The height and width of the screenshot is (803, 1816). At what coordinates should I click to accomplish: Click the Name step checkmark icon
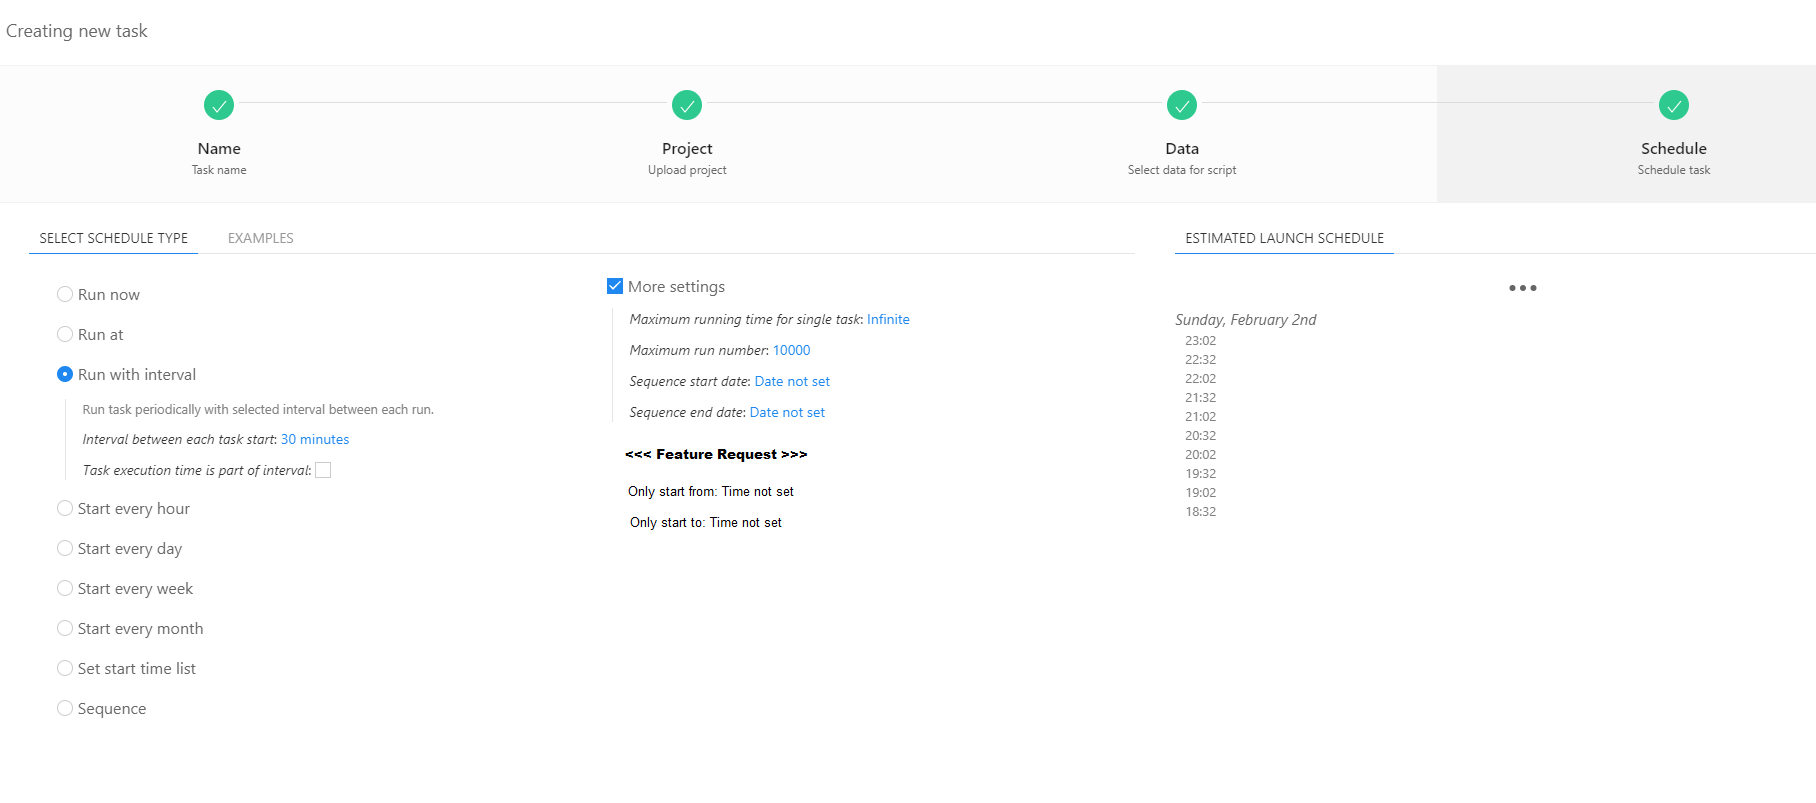tap(219, 105)
